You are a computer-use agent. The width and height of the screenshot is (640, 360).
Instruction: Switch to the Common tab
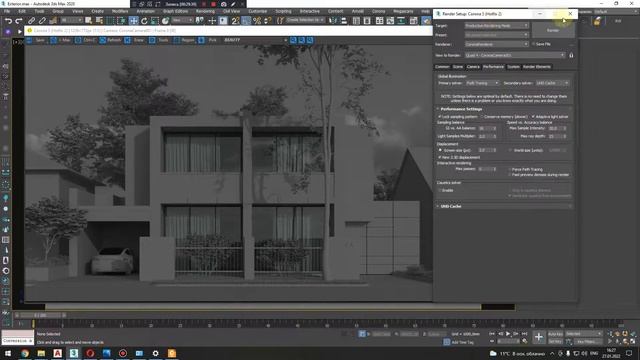tap(442, 67)
